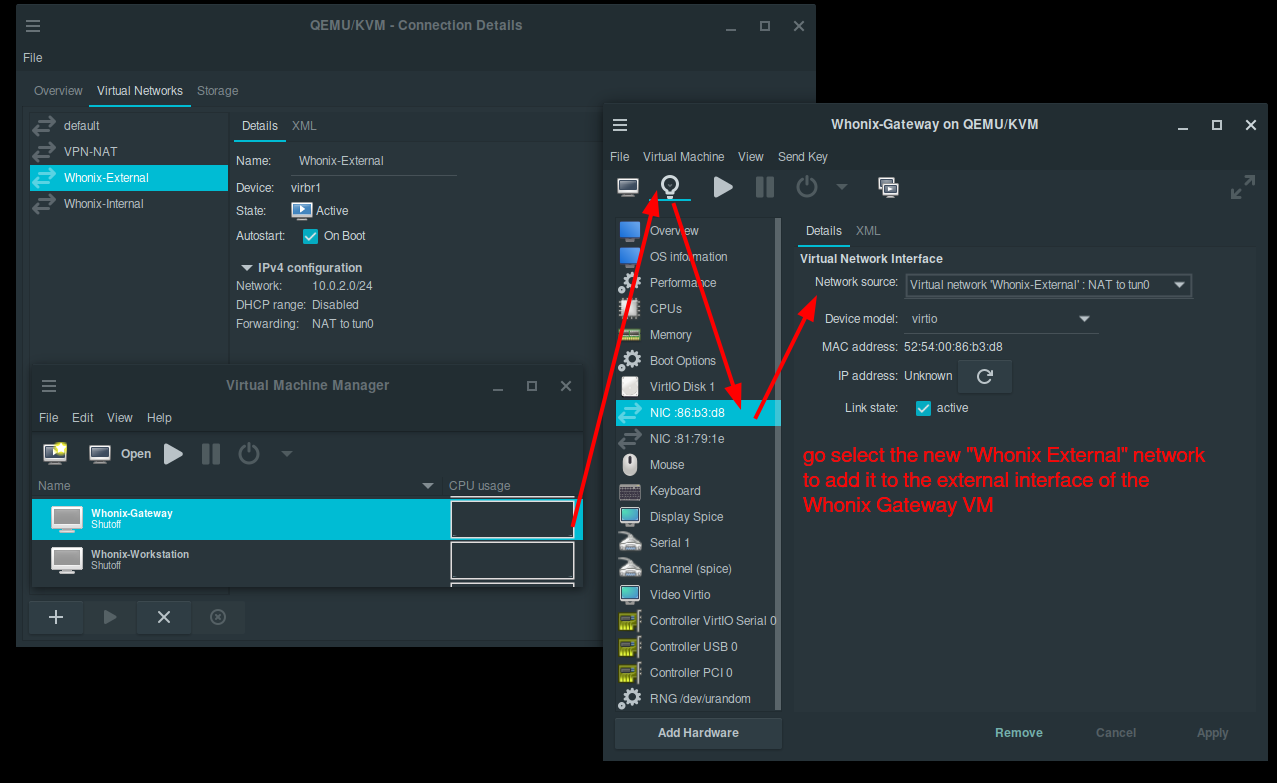Select Memory in hardware list
The image size is (1277, 783).
pos(696,335)
